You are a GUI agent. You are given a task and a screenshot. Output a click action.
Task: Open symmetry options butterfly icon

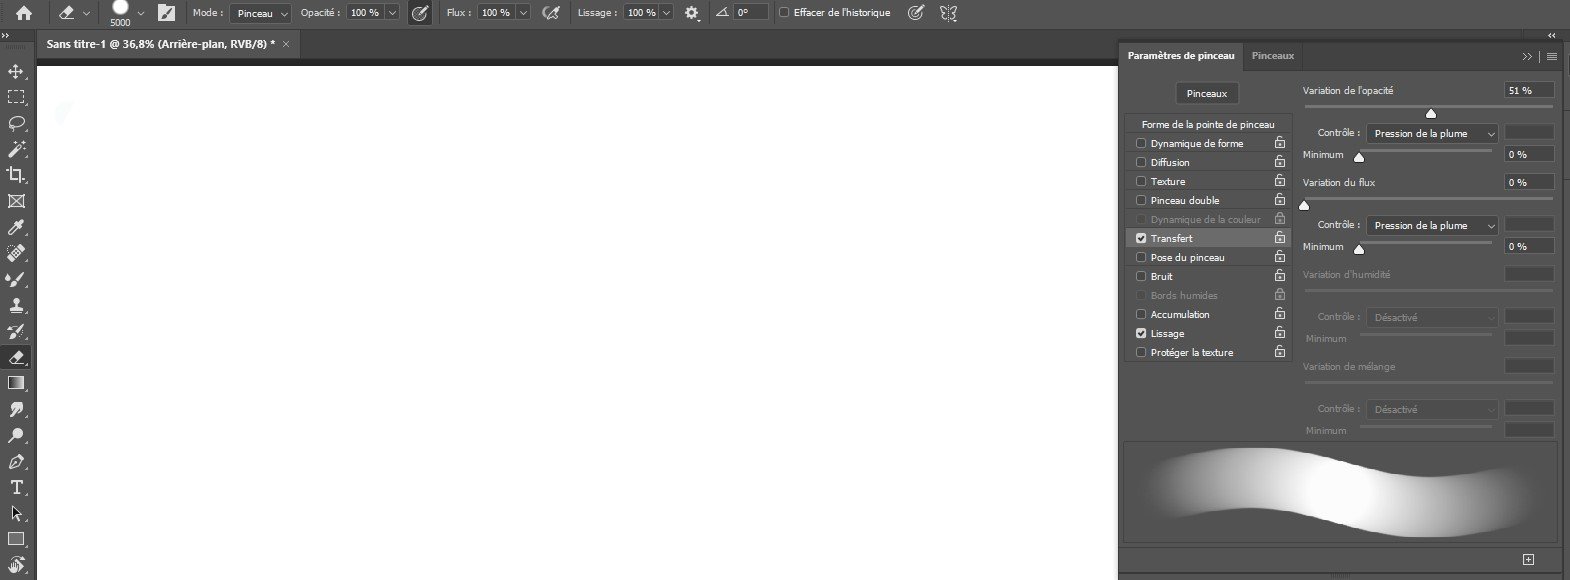pyautogui.click(x=948, y=13)
